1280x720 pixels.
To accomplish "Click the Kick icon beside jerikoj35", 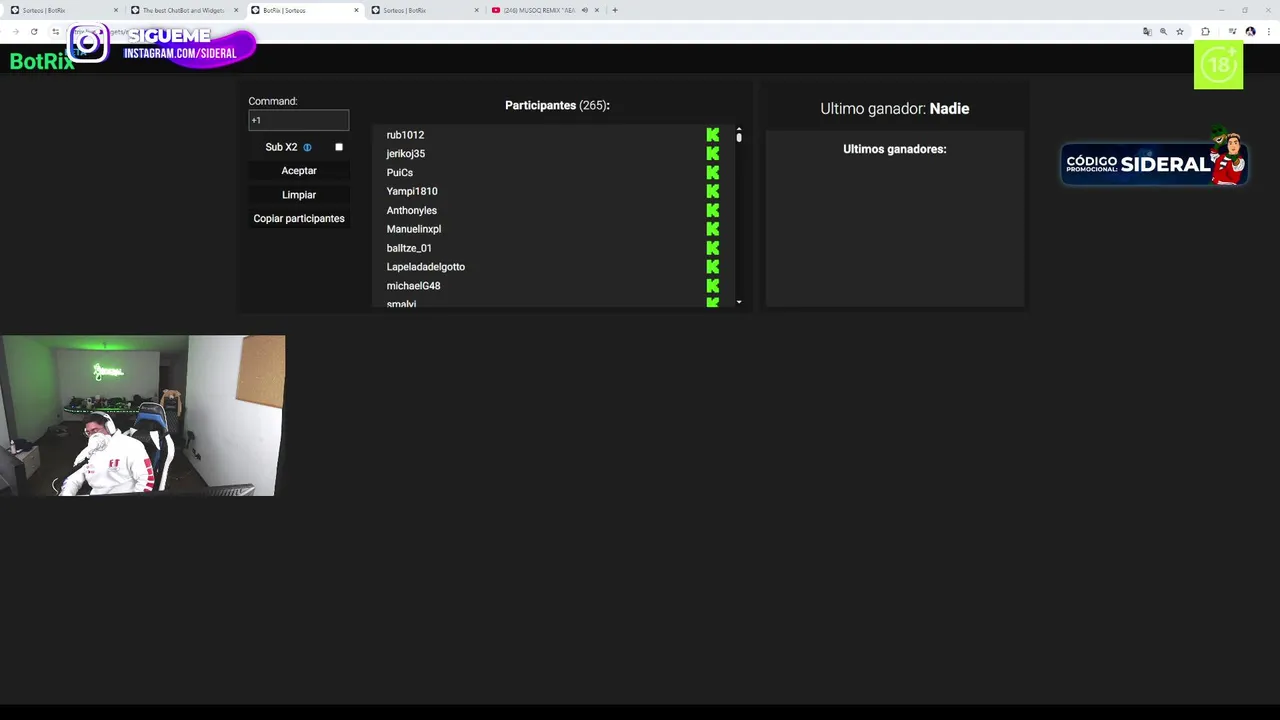I will [x=713, y=154].
